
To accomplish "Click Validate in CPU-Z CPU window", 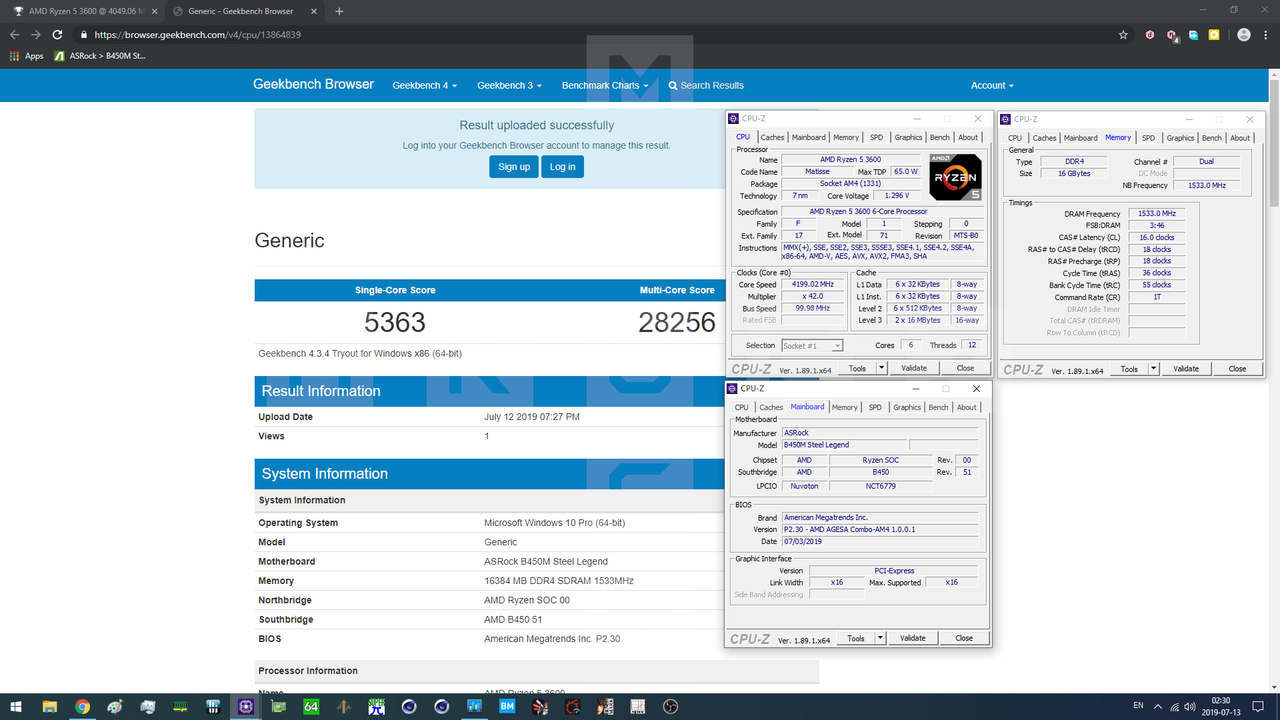I will click(x=914, y=368).
